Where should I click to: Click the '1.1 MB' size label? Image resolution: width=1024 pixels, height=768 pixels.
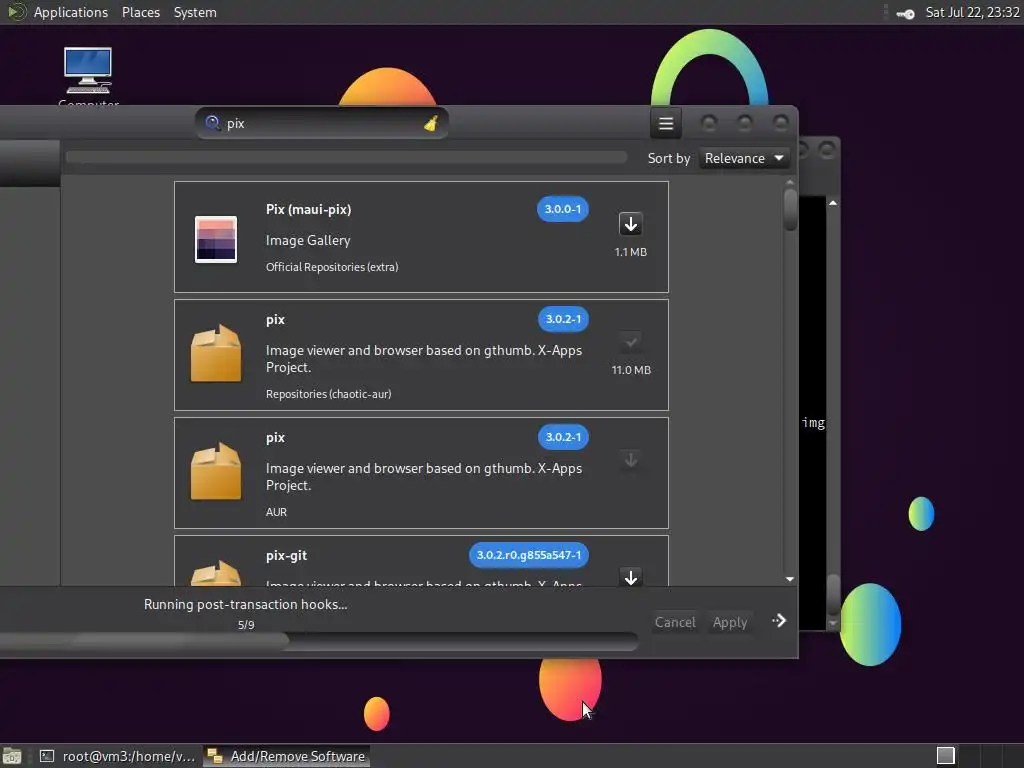tap(630, 252)
